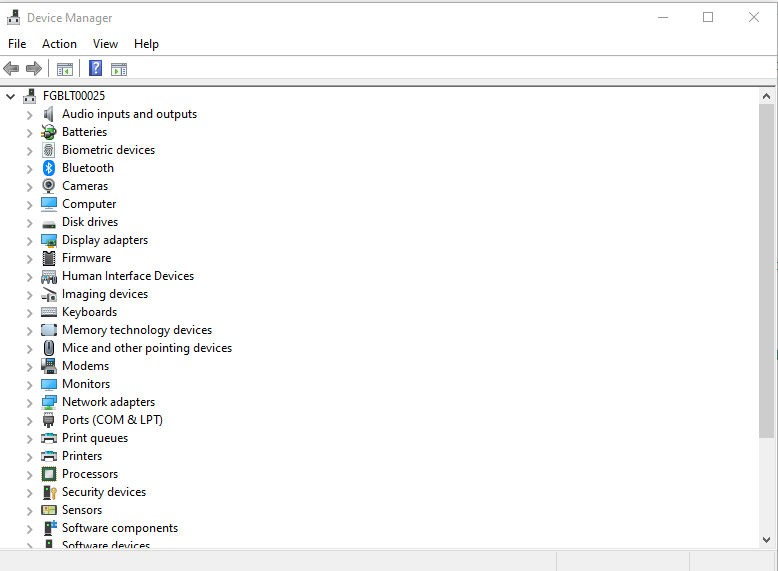Expand the Keyboards category
Screen dimensions: 778x571
click(29, 313)
